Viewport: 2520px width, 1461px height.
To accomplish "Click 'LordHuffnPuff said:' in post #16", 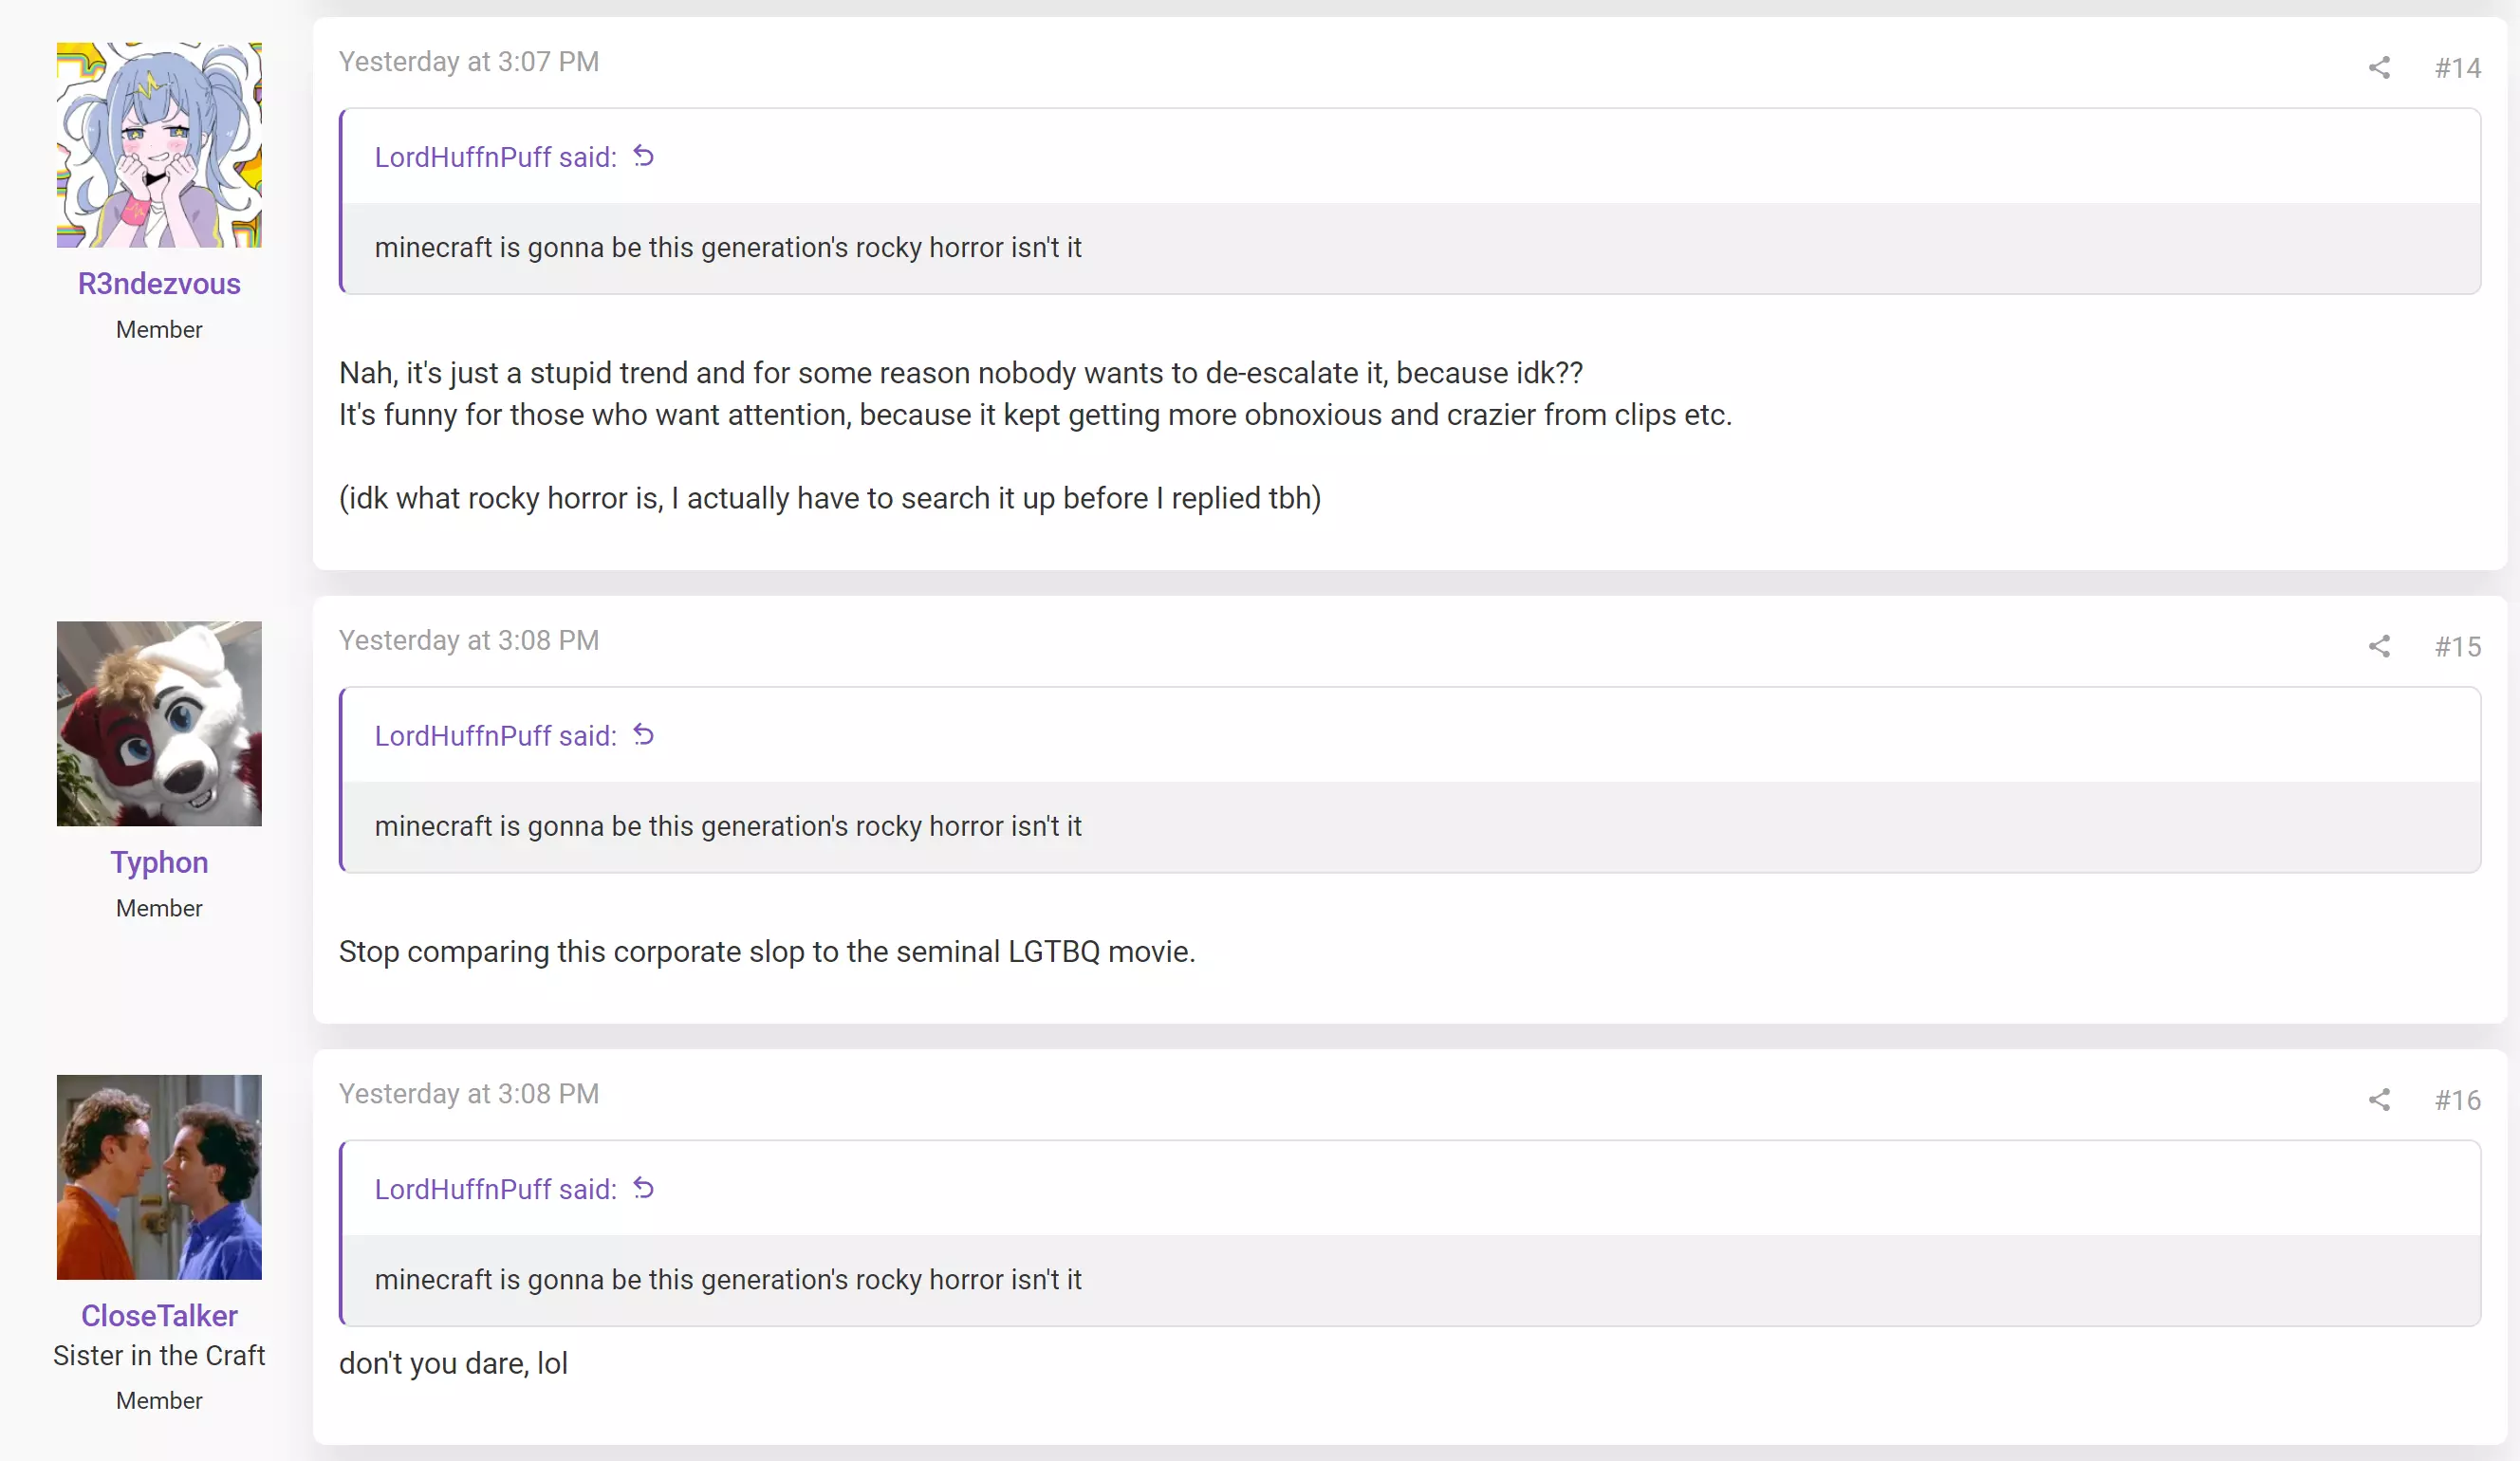I will 495,1190.
